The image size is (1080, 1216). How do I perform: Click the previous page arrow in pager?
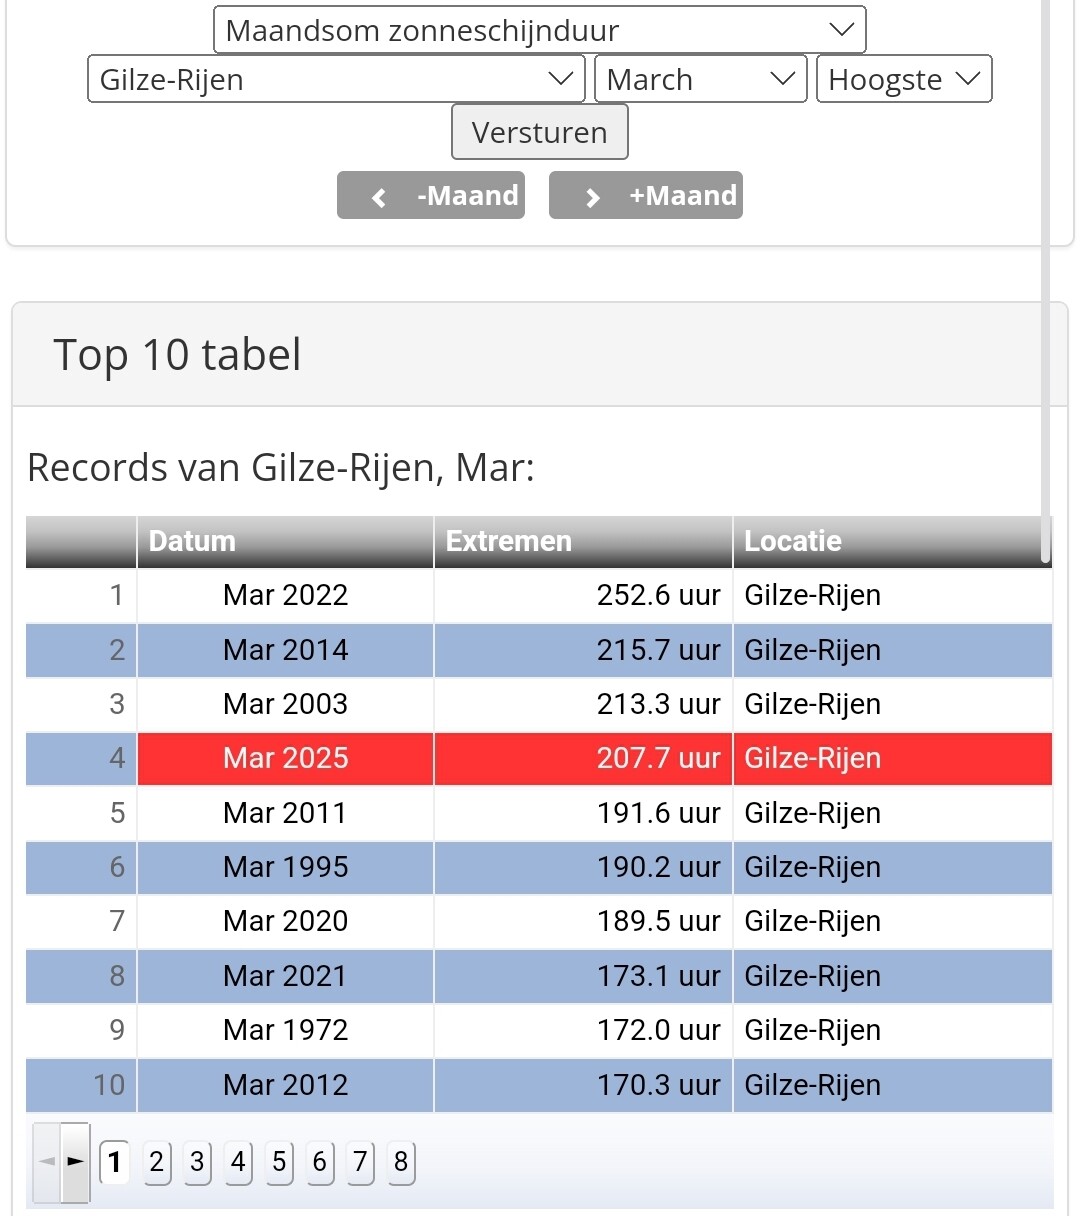pos(47,1162)
